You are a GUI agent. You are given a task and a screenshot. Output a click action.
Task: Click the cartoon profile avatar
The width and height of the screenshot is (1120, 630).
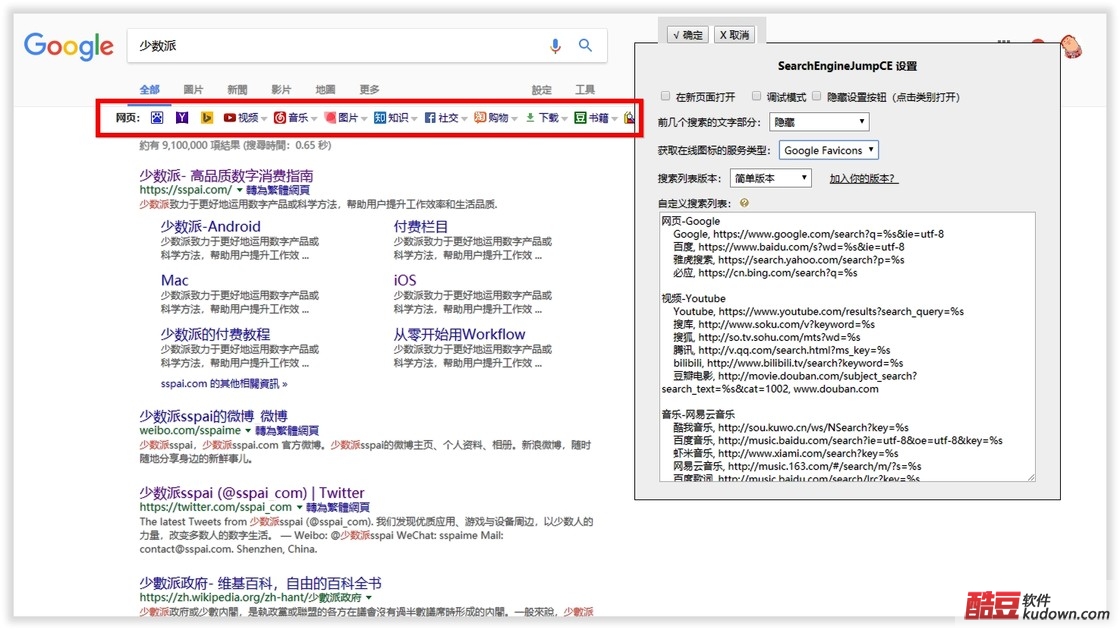click(1070, 48)
